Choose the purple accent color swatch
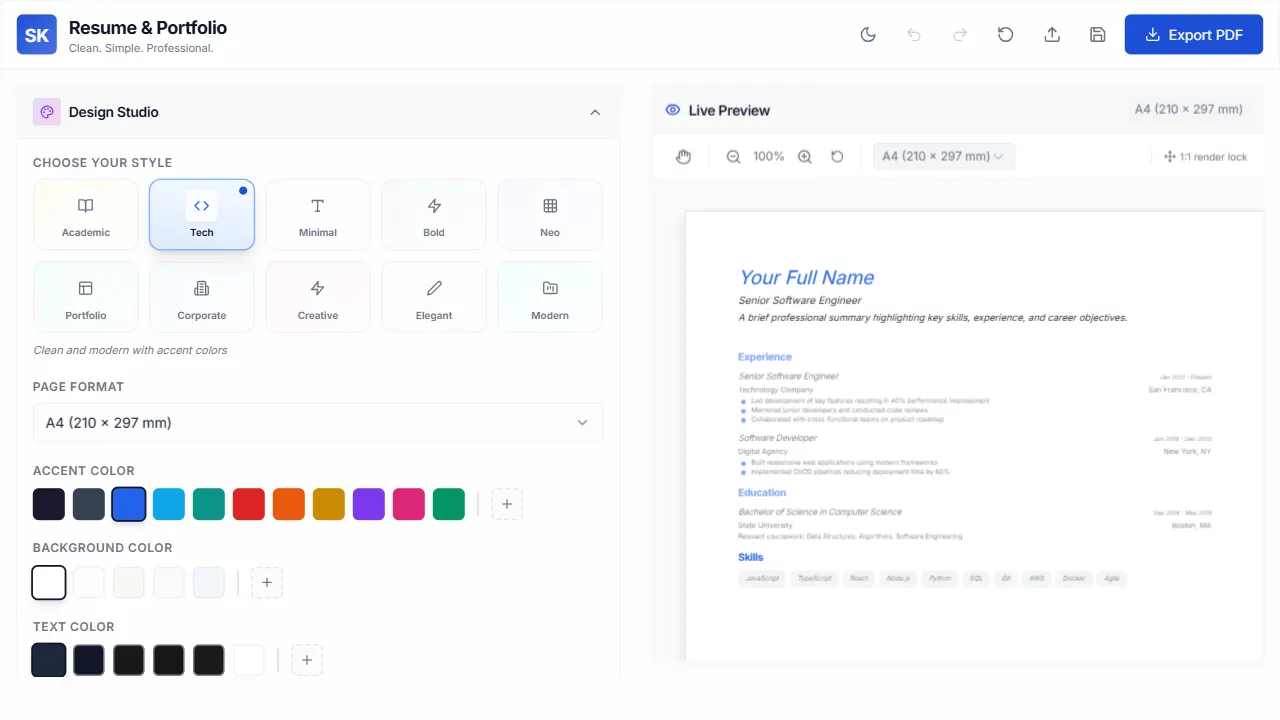Image resolution: width=1280 pixels, height=720 pixels. tap(369, 504)
